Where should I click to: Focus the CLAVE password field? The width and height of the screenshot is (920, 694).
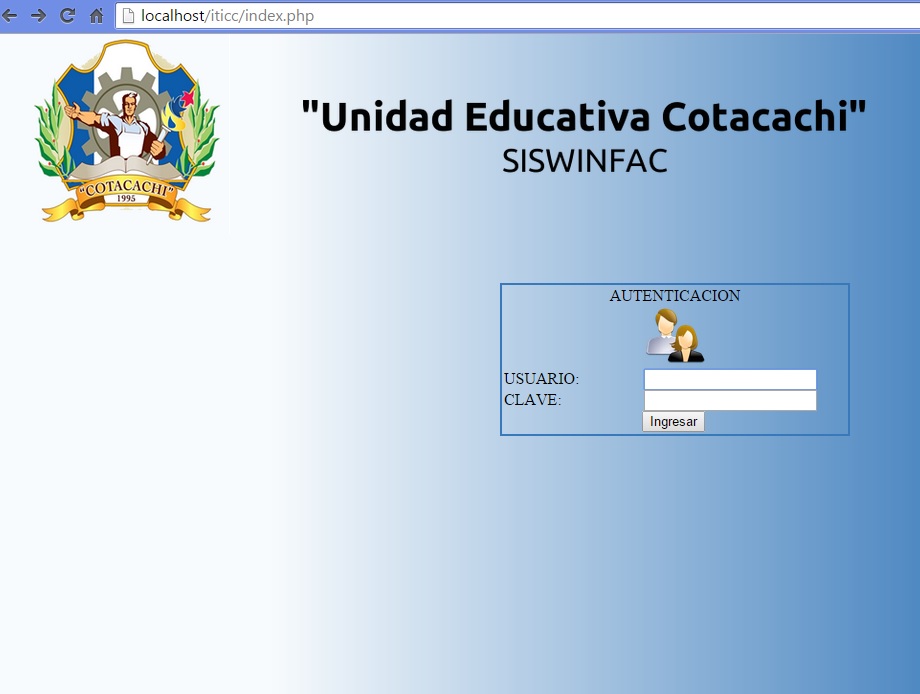click(730, 400)
